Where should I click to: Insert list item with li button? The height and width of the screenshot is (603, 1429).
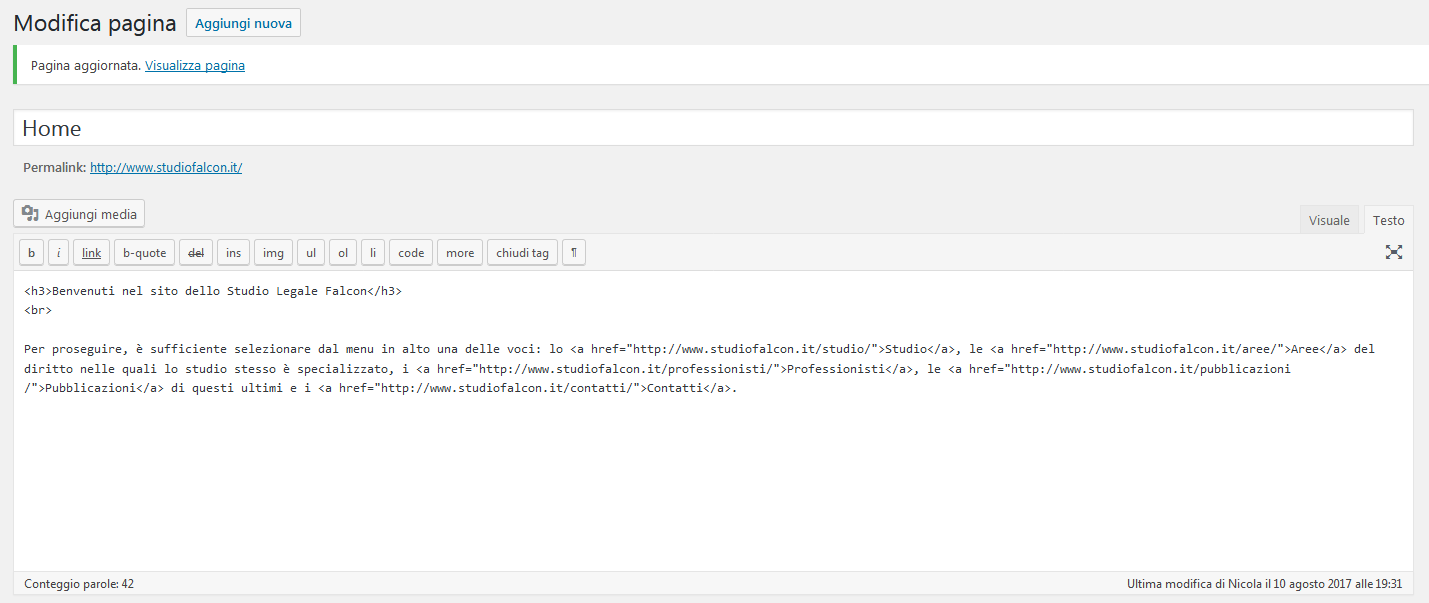(373, 253)
